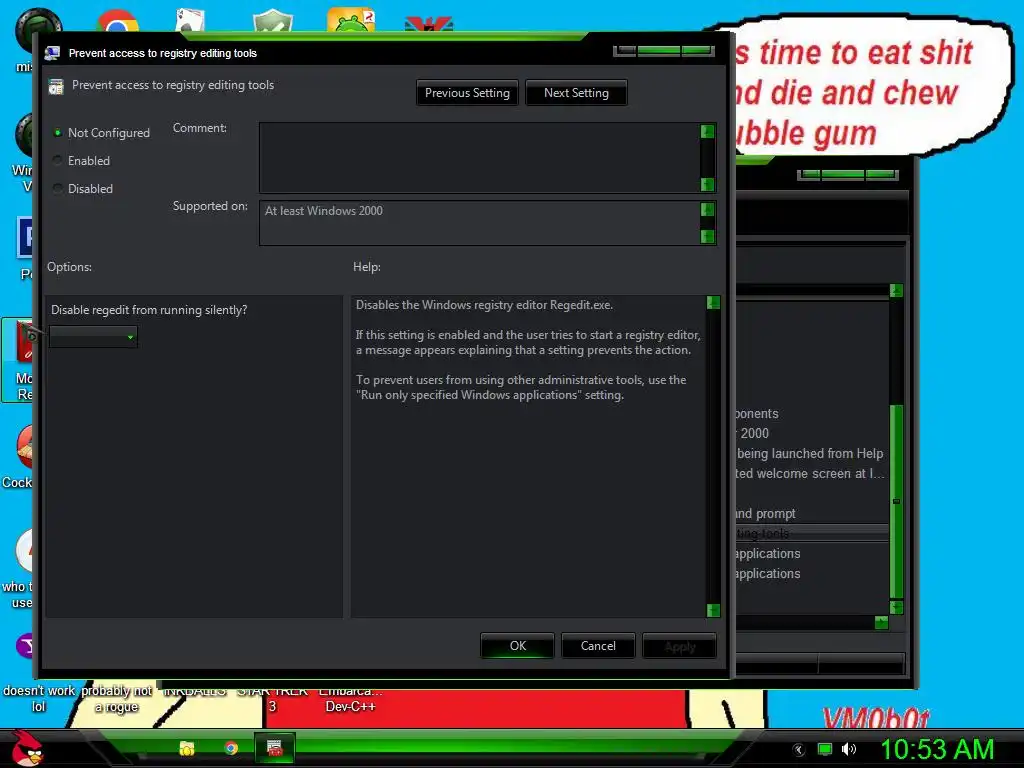Select the 'nd prompt' row in background list
The width and height of the screenshot is (1024, 768).
tap(811, 513)
